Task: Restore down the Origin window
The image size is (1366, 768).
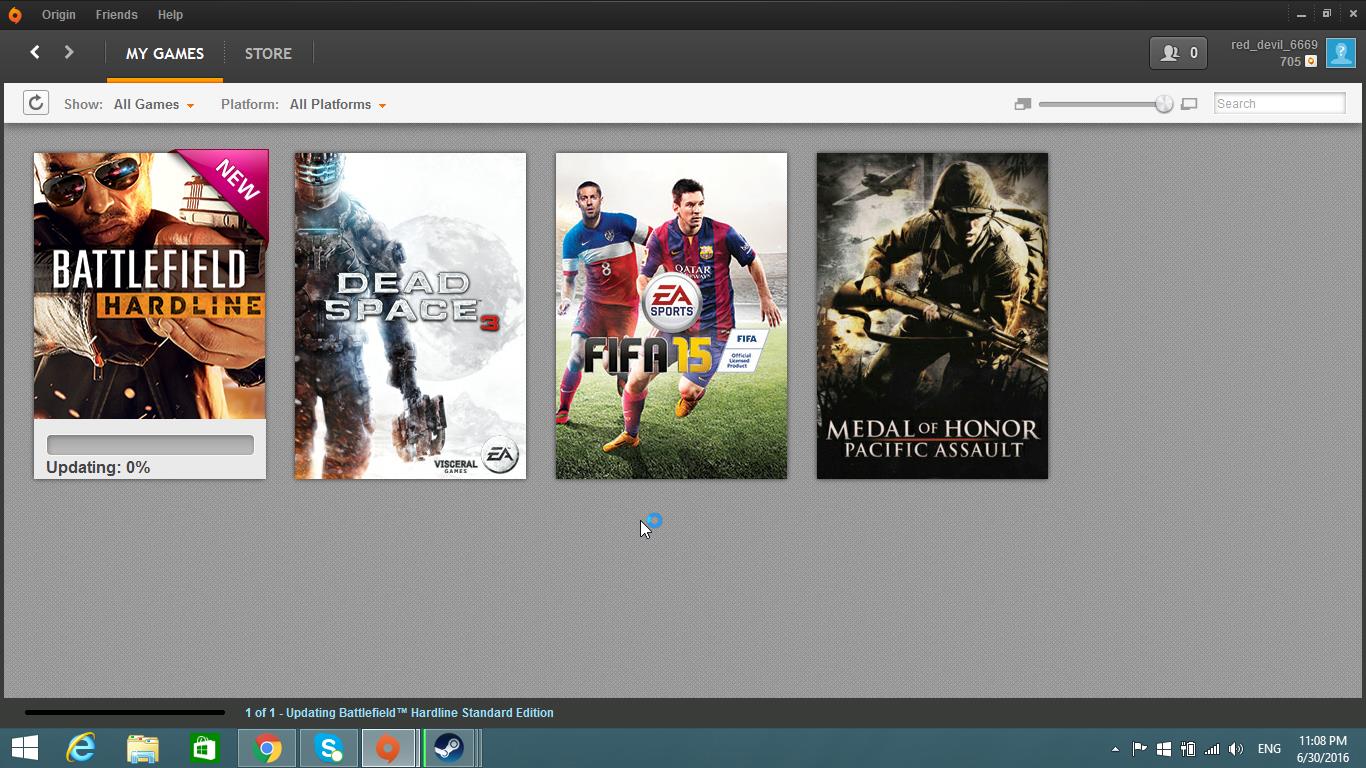Action: click(1327, 14)
